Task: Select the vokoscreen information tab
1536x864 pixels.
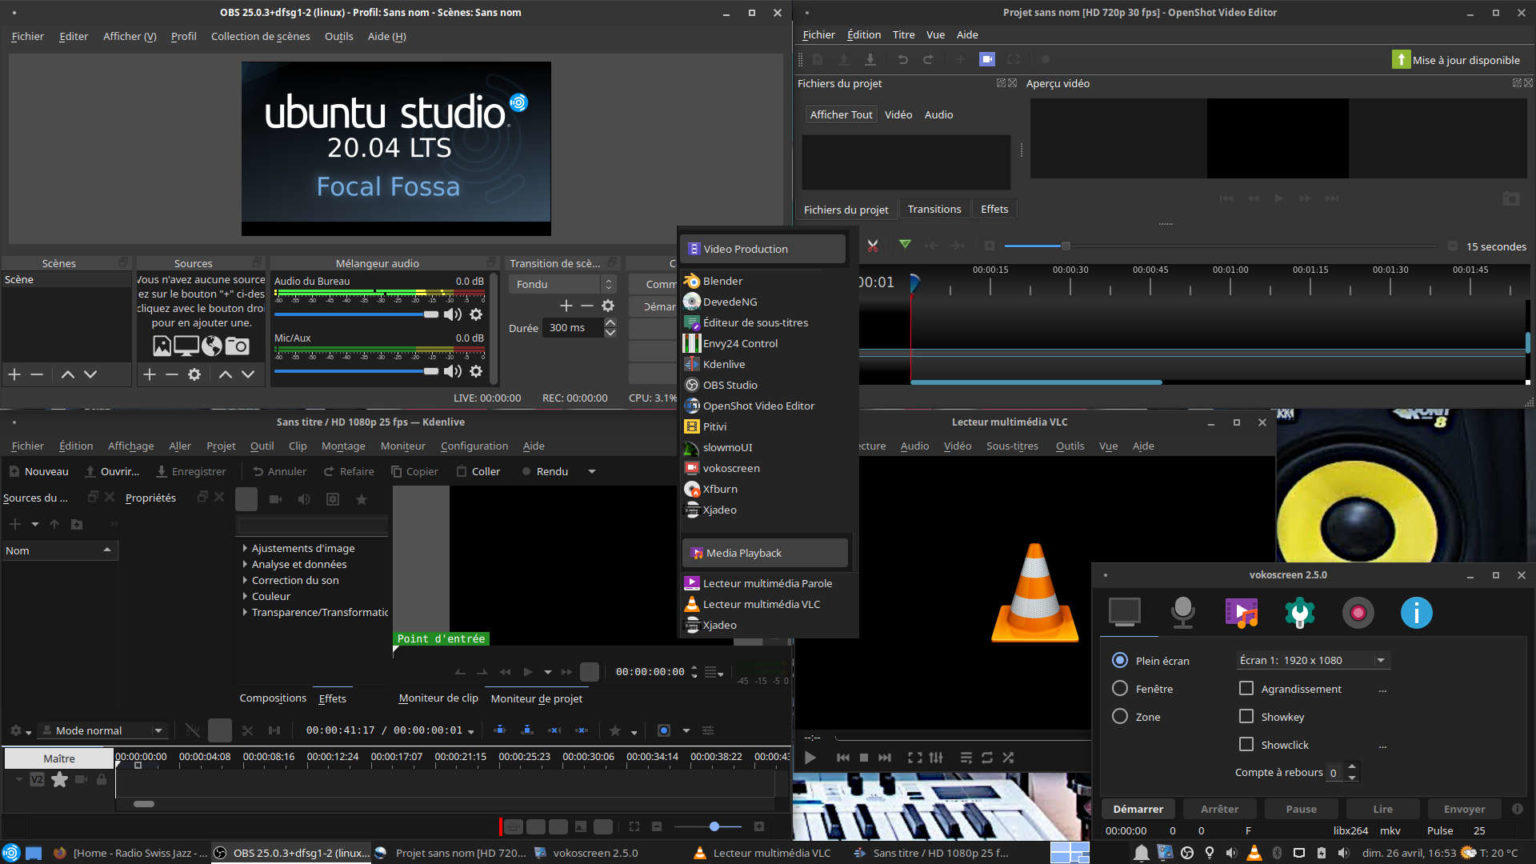Action: (x=1416, y=613)
